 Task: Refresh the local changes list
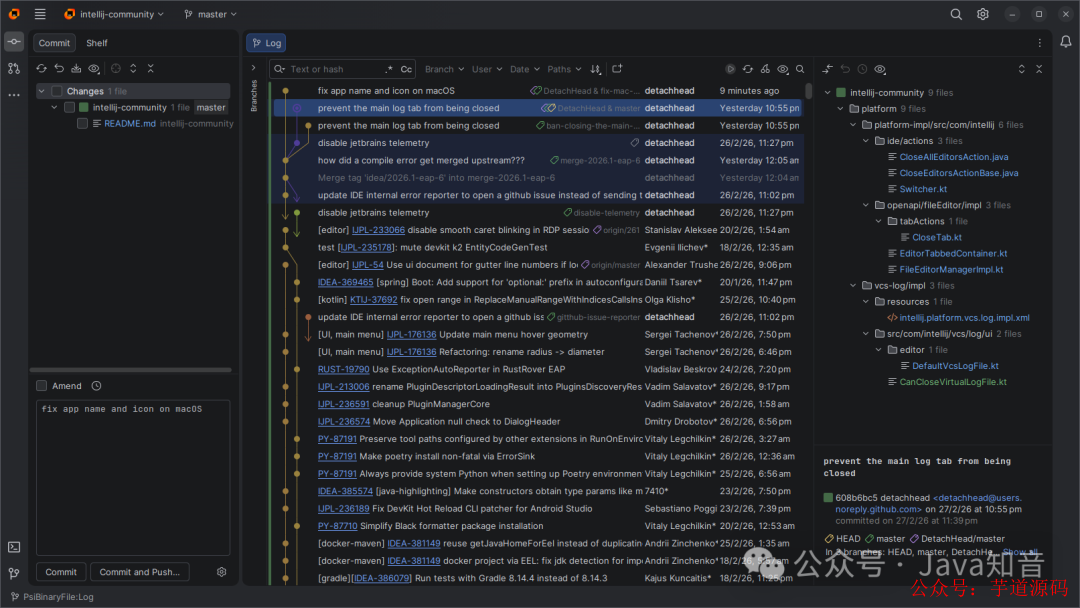(x=41, y=68)
